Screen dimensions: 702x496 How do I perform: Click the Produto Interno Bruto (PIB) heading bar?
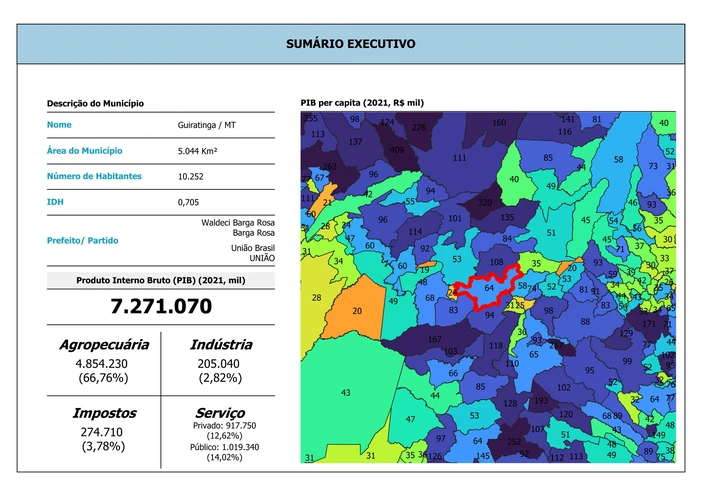pos(161,280)
